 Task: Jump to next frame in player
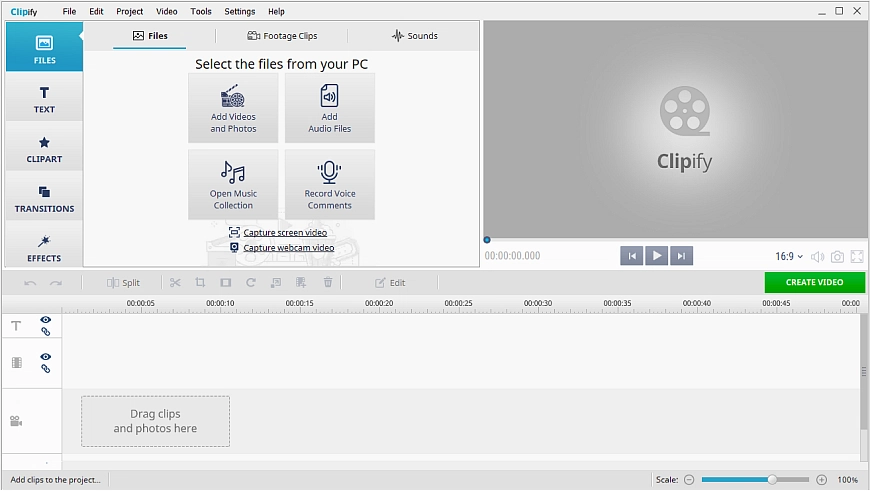pyautogui.click(x=681, y=256)
